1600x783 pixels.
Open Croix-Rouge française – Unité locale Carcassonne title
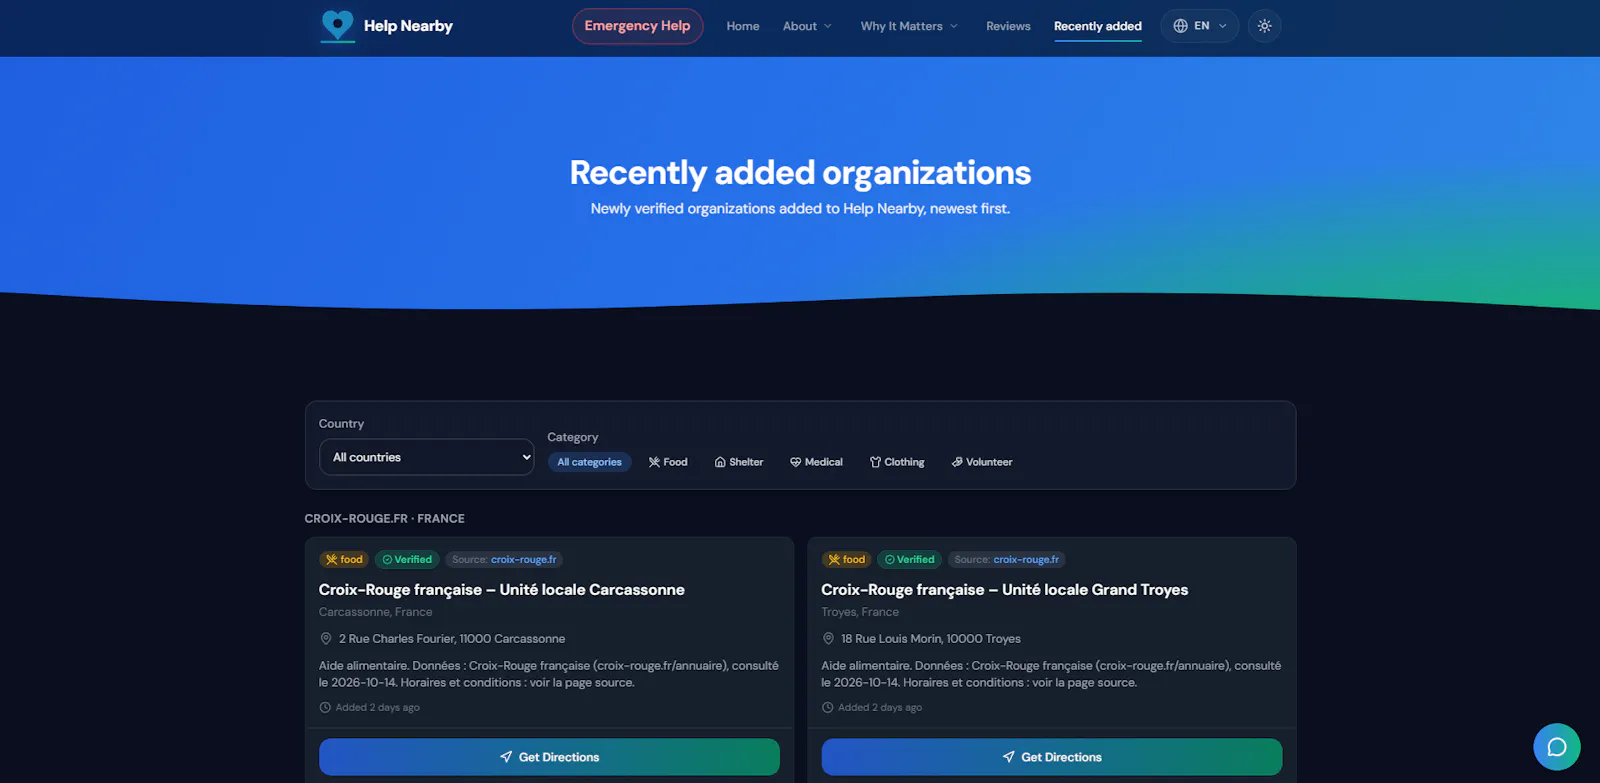click(x=502, y=590)
